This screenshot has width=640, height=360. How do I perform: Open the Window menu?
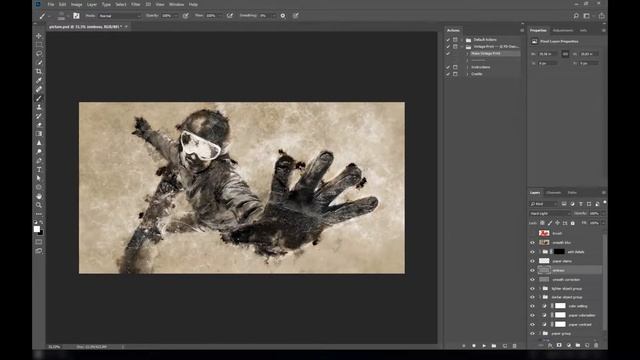tap(176, 4)
